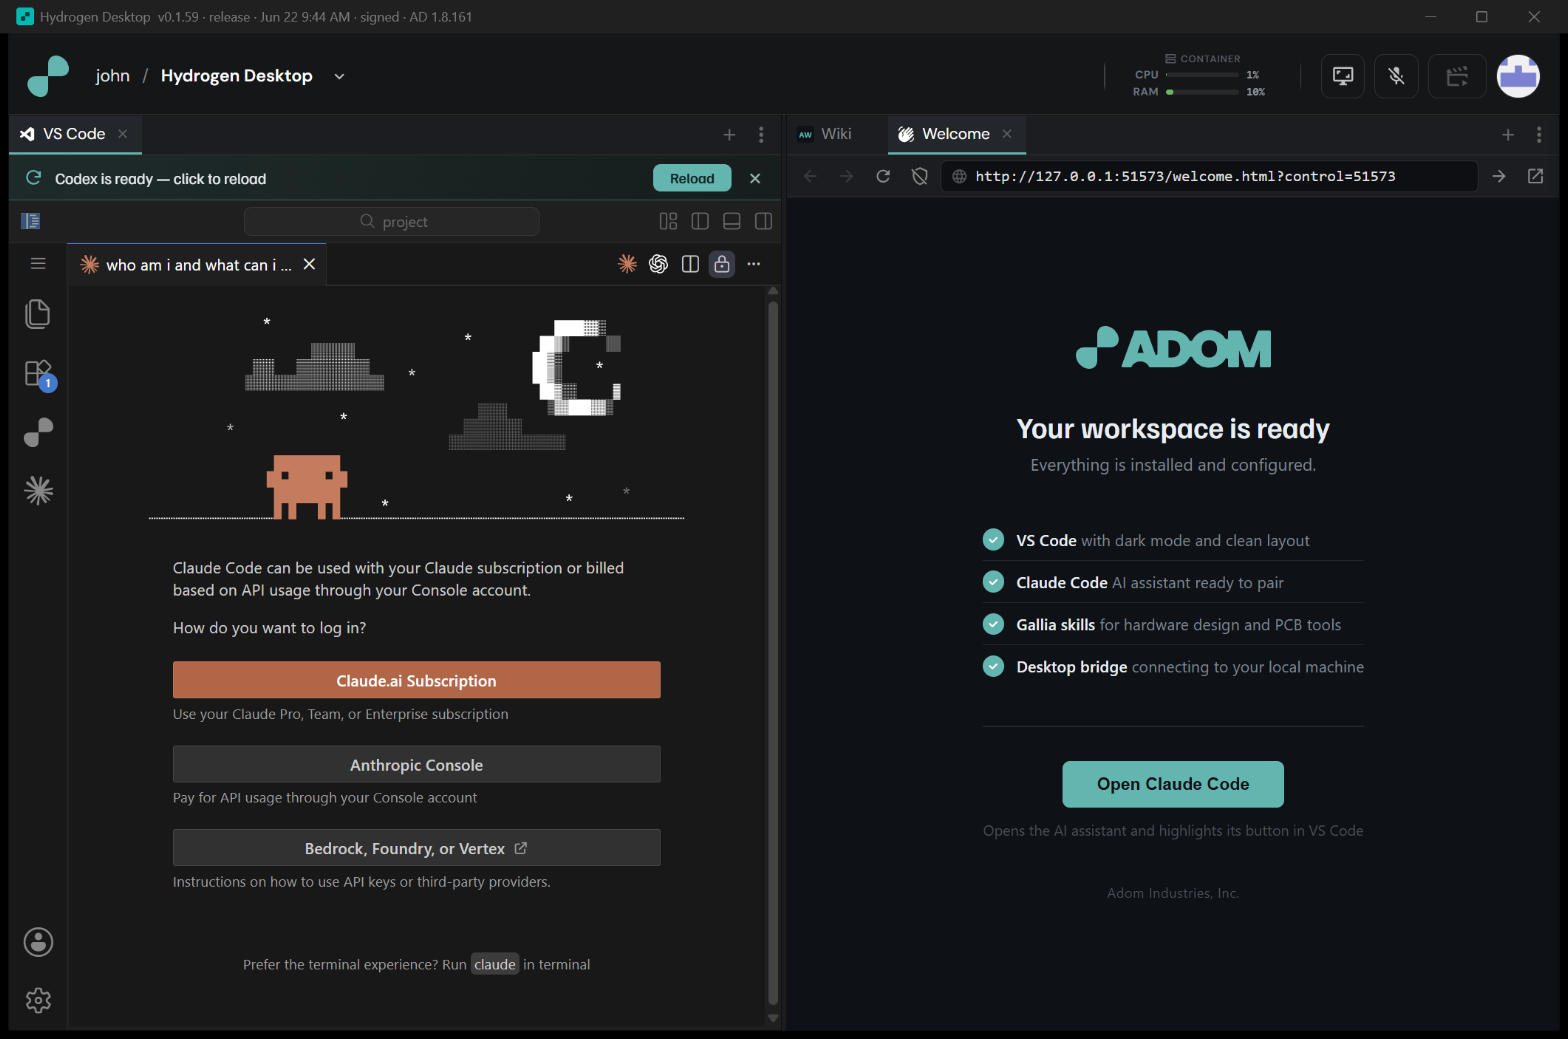
Task: Switch to the Wiki tab
Action: click(x=826, y=134)
